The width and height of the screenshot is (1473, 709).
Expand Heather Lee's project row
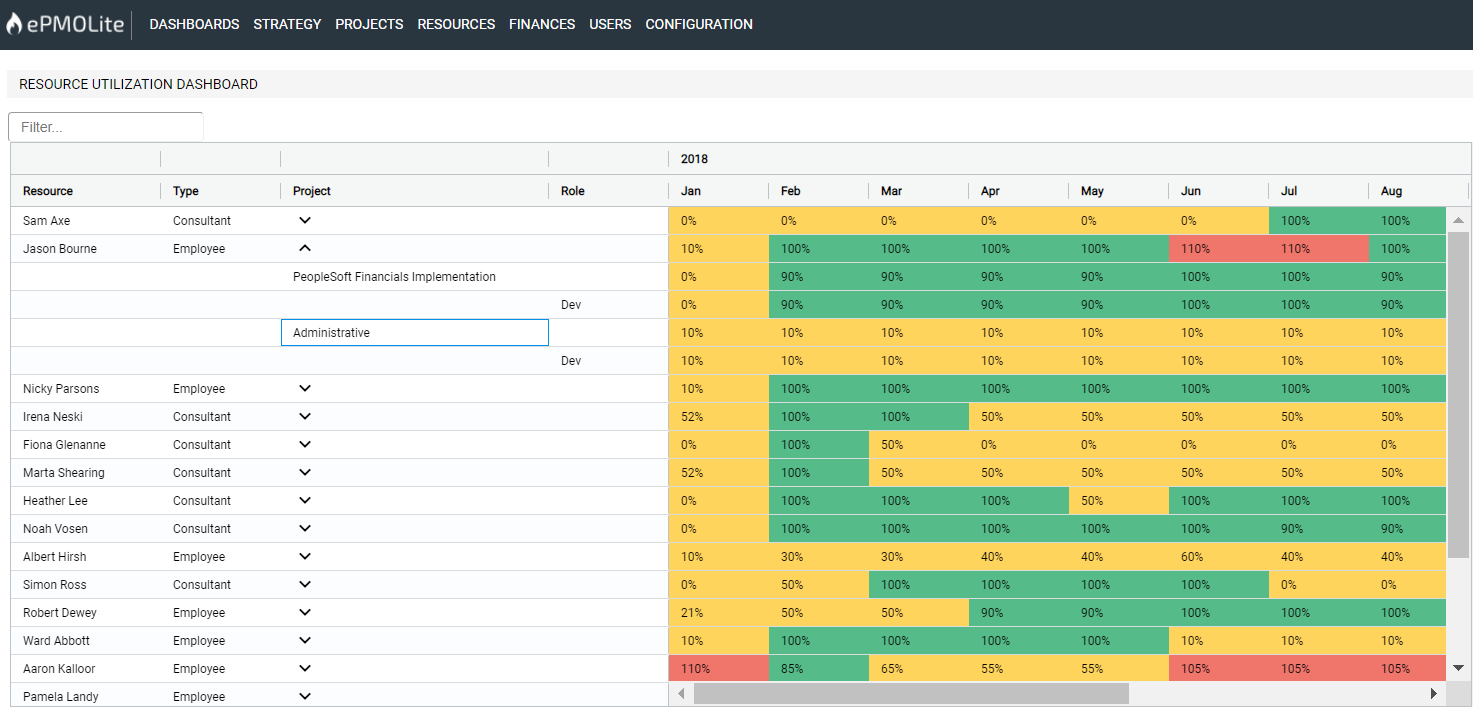point(305,500)
